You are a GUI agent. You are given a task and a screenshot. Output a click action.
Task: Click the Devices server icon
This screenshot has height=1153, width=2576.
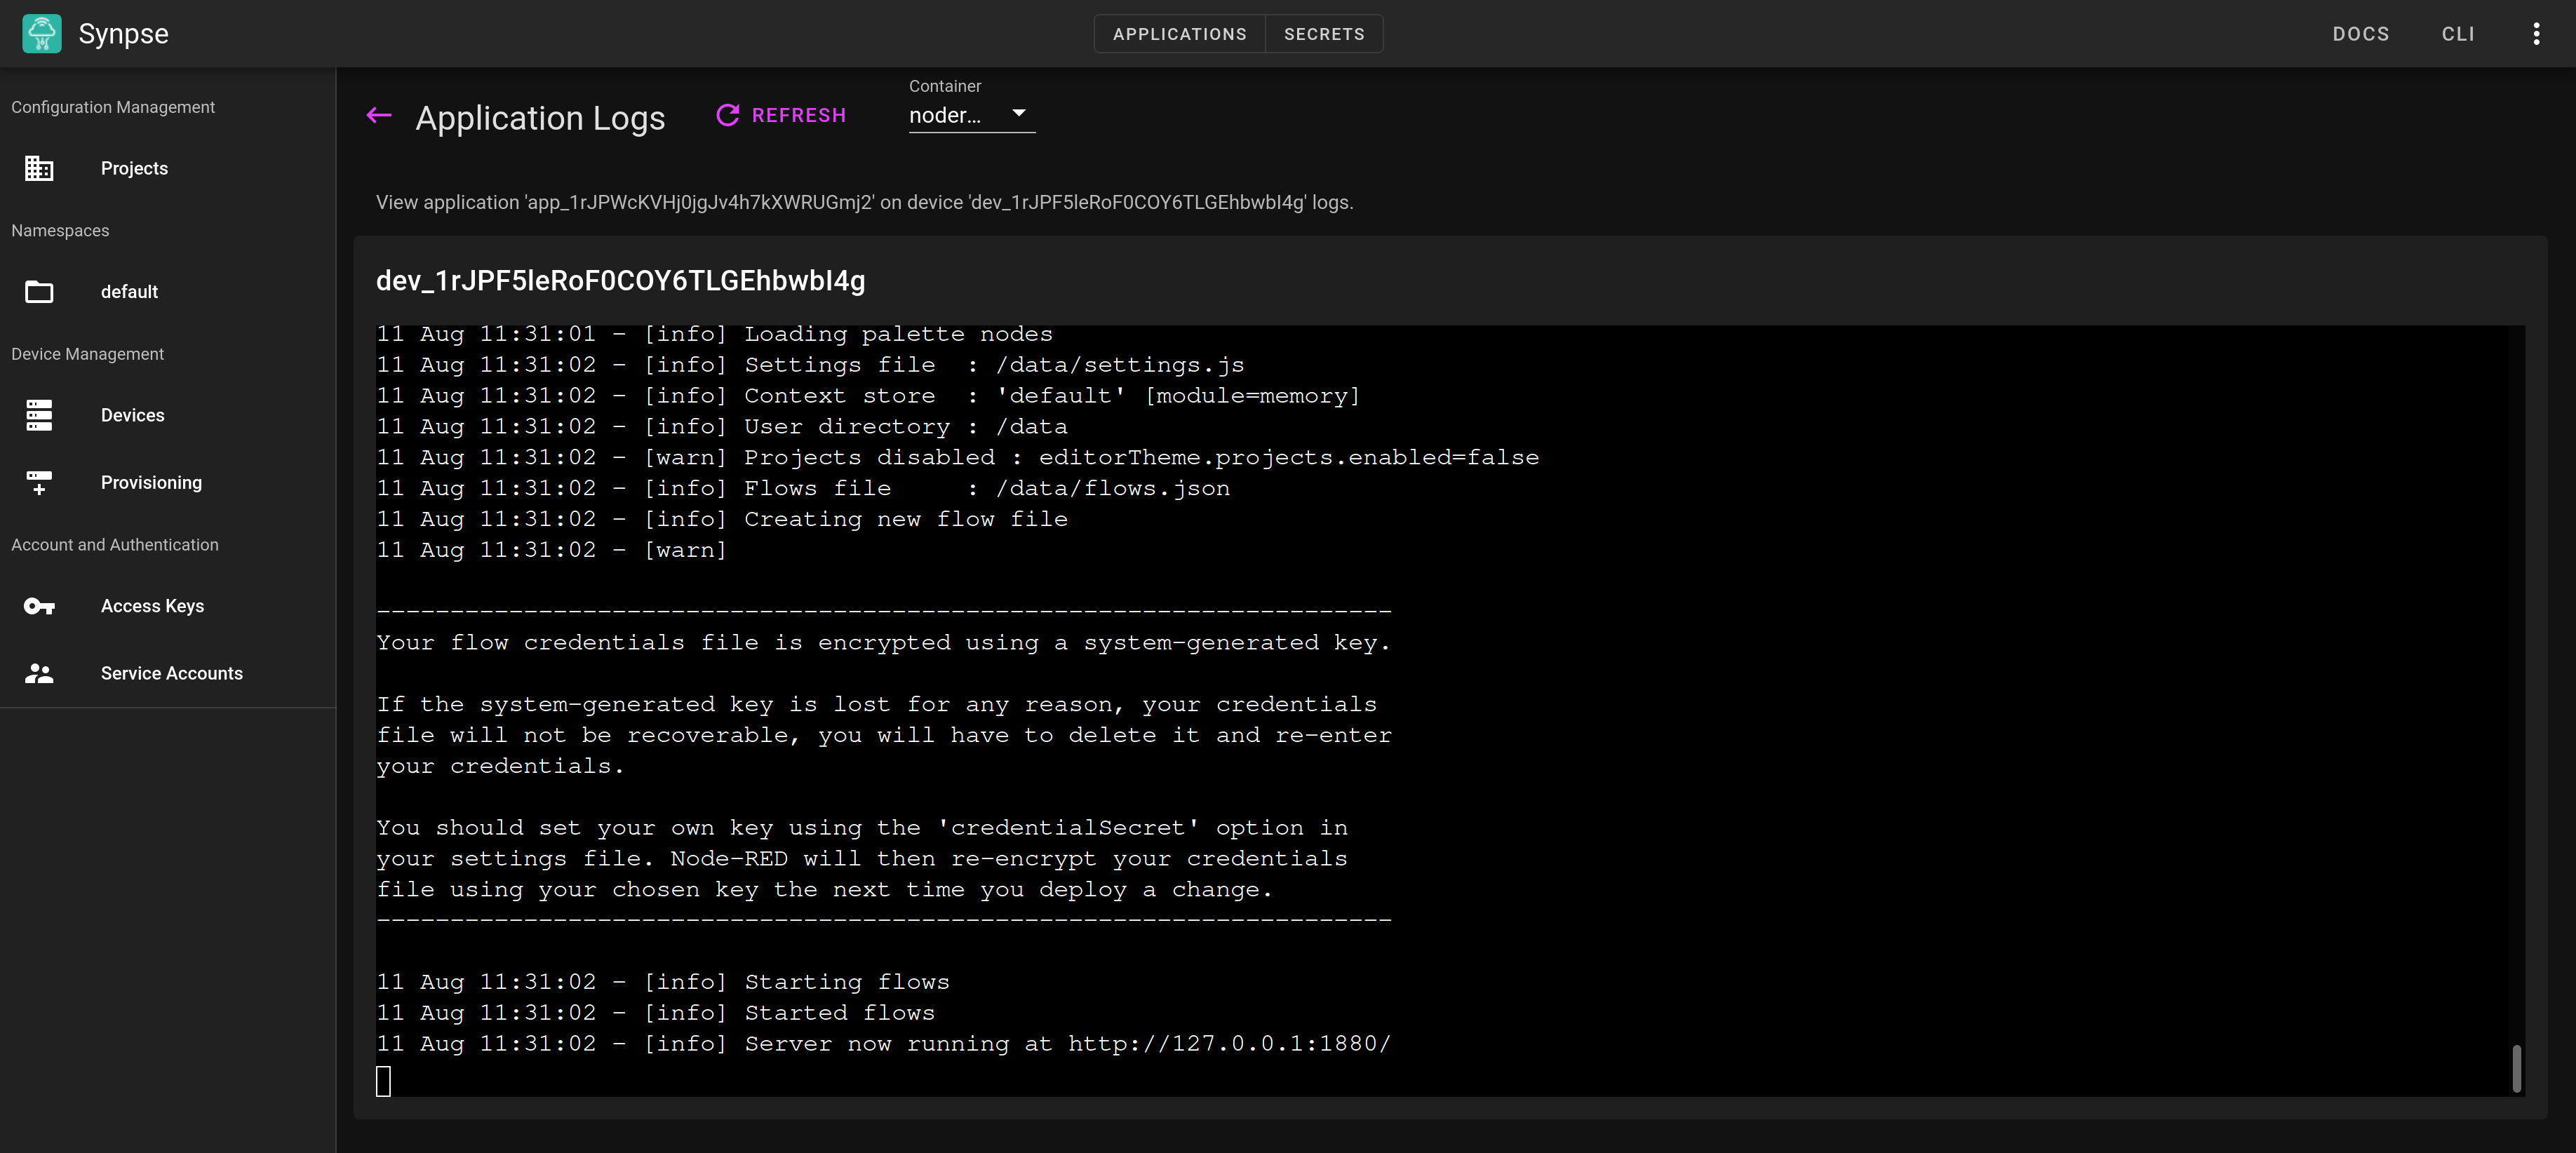(39, 415)
